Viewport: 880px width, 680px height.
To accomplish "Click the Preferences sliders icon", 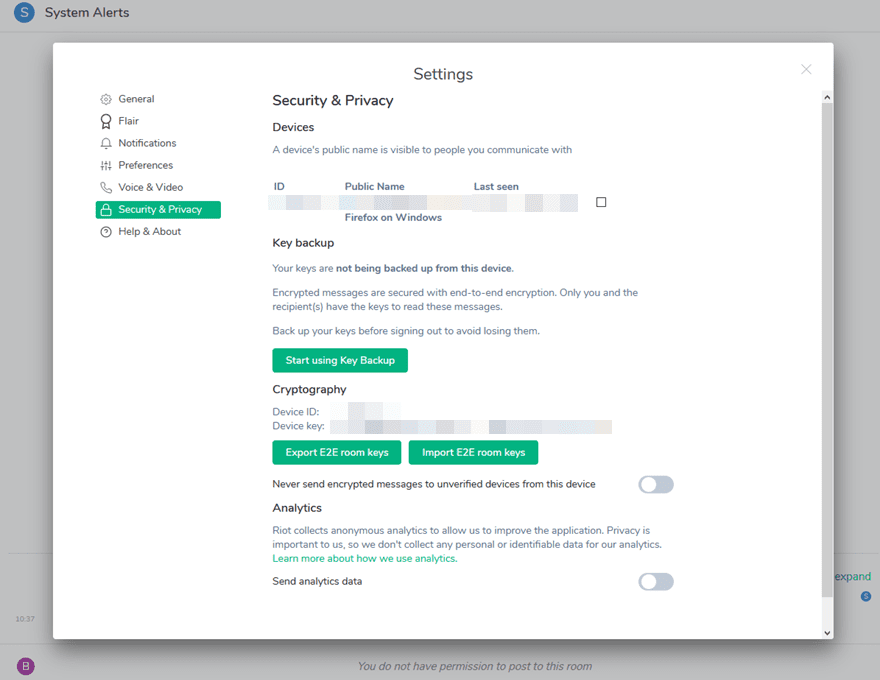I will click(106, 165).
